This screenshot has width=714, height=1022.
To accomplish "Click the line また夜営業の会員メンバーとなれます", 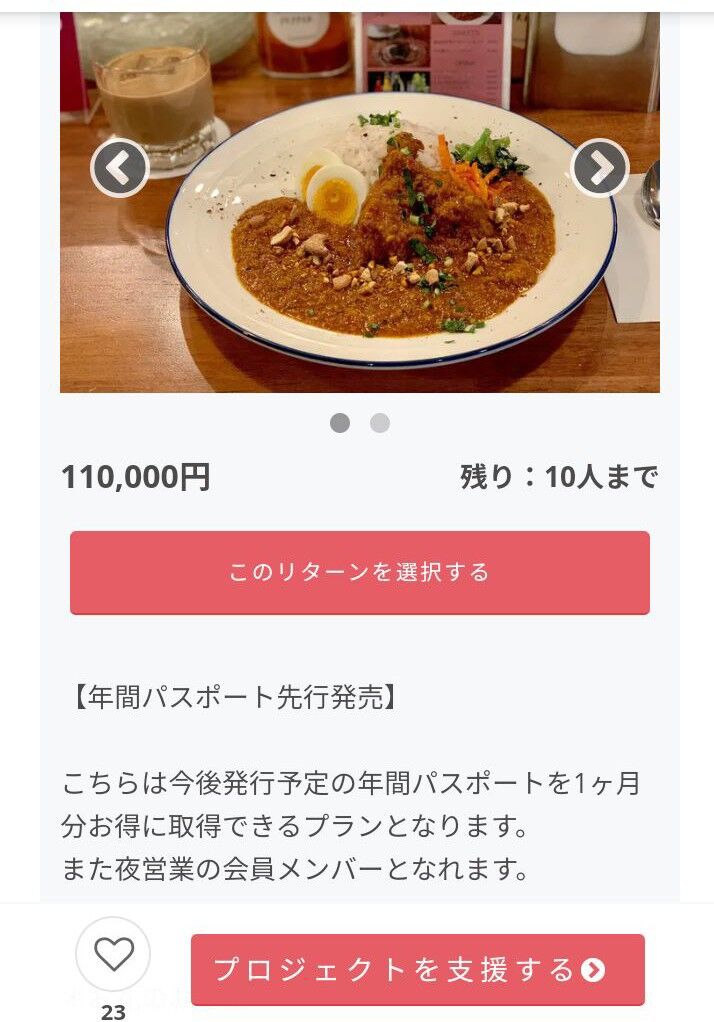I will (x=295, y=869).
